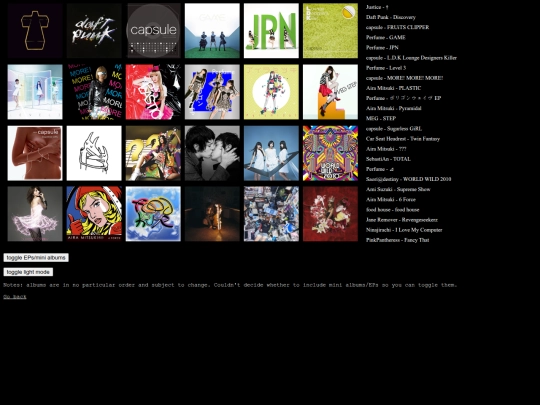The width and height of the screenshot is (540, 405).
Task: Click 'Daft Punk - Discovery' list entry
Action: (391, 17)
